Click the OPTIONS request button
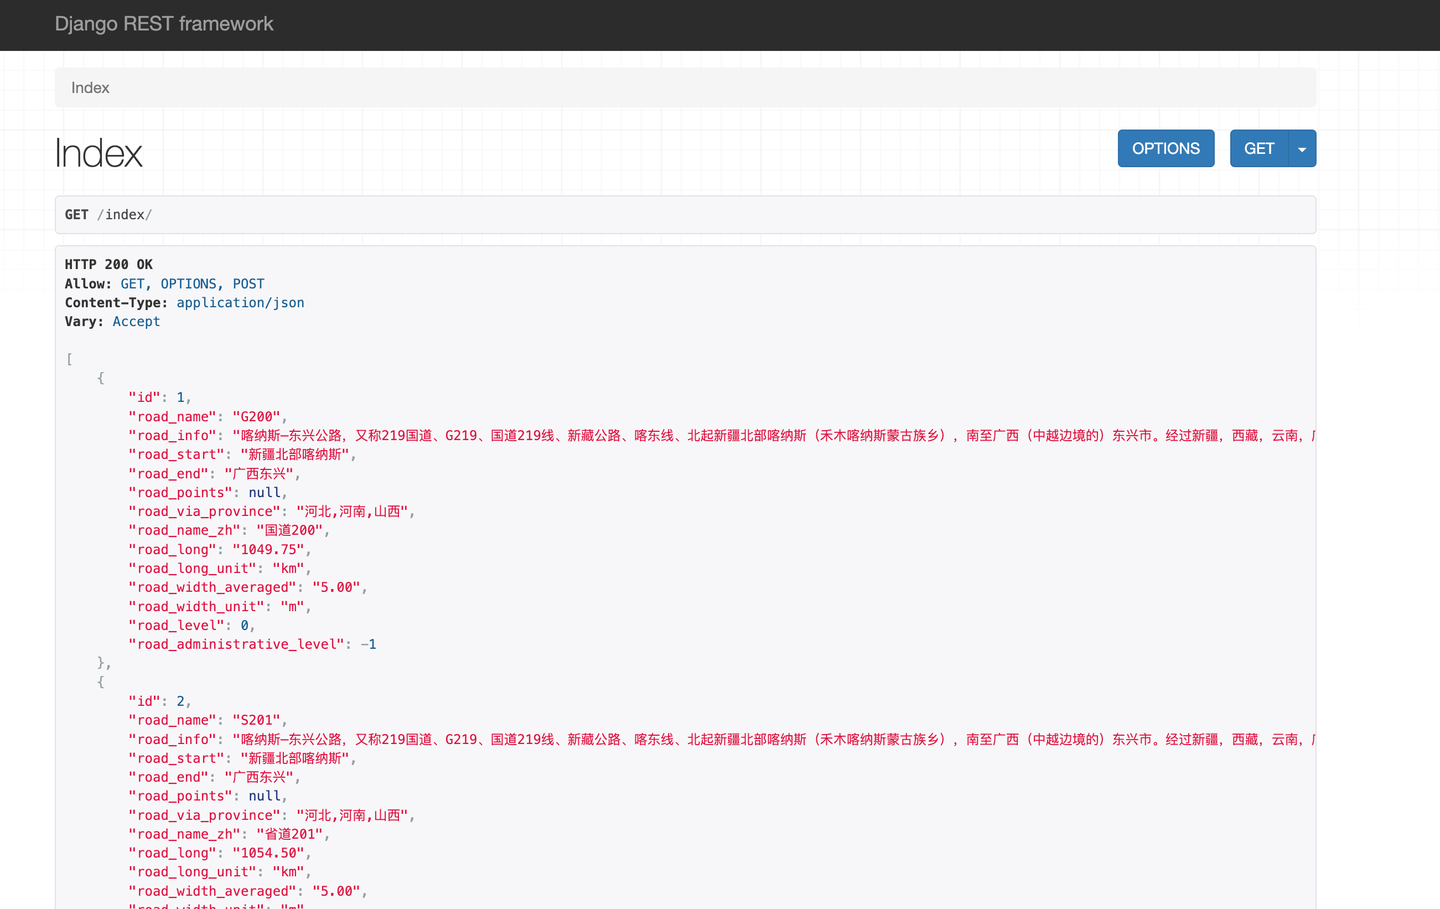1440x909 pixels. pos(1166,148)
